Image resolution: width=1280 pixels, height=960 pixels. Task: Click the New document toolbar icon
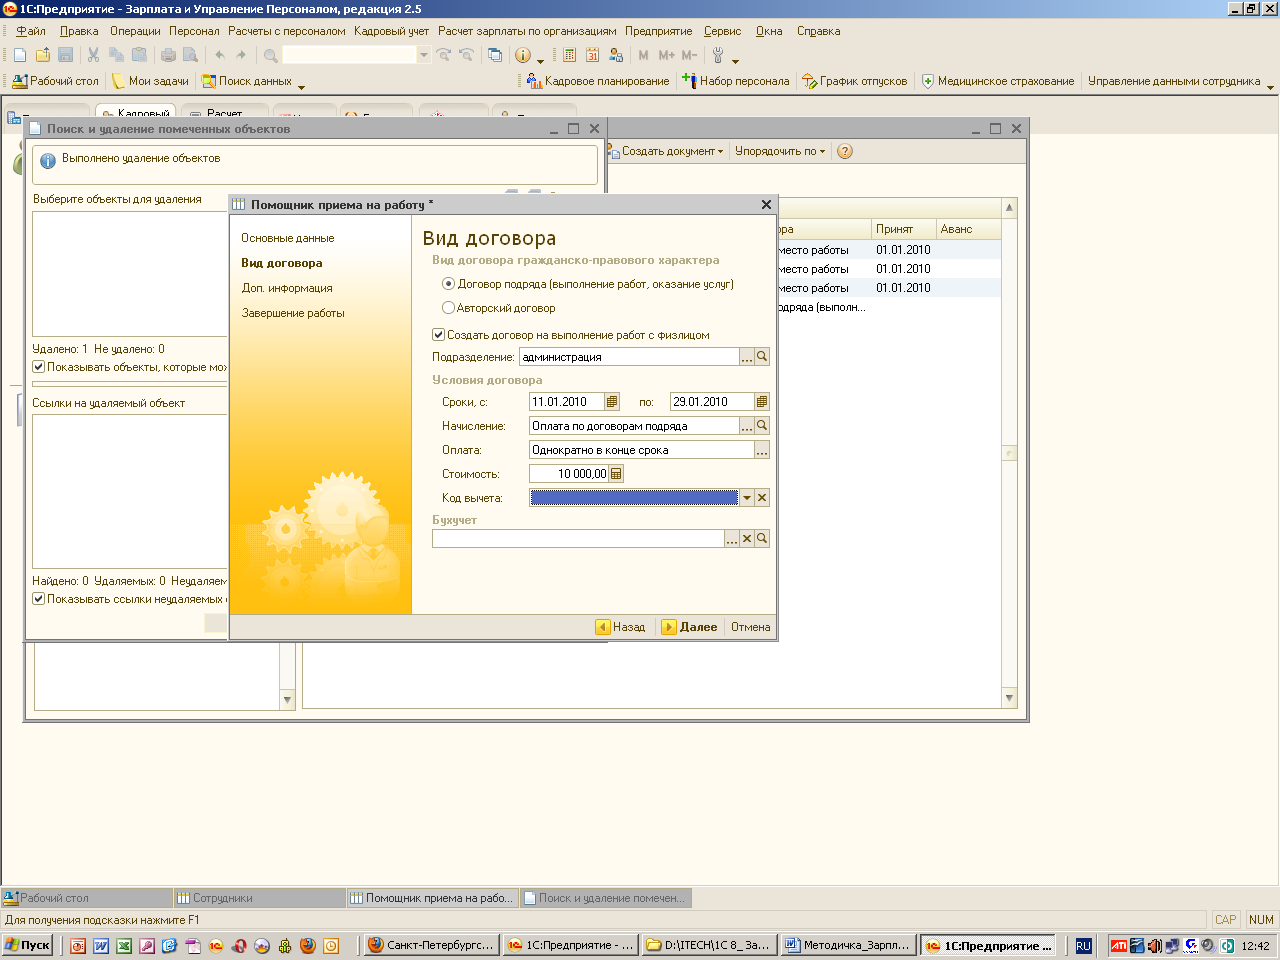point(20,55)
